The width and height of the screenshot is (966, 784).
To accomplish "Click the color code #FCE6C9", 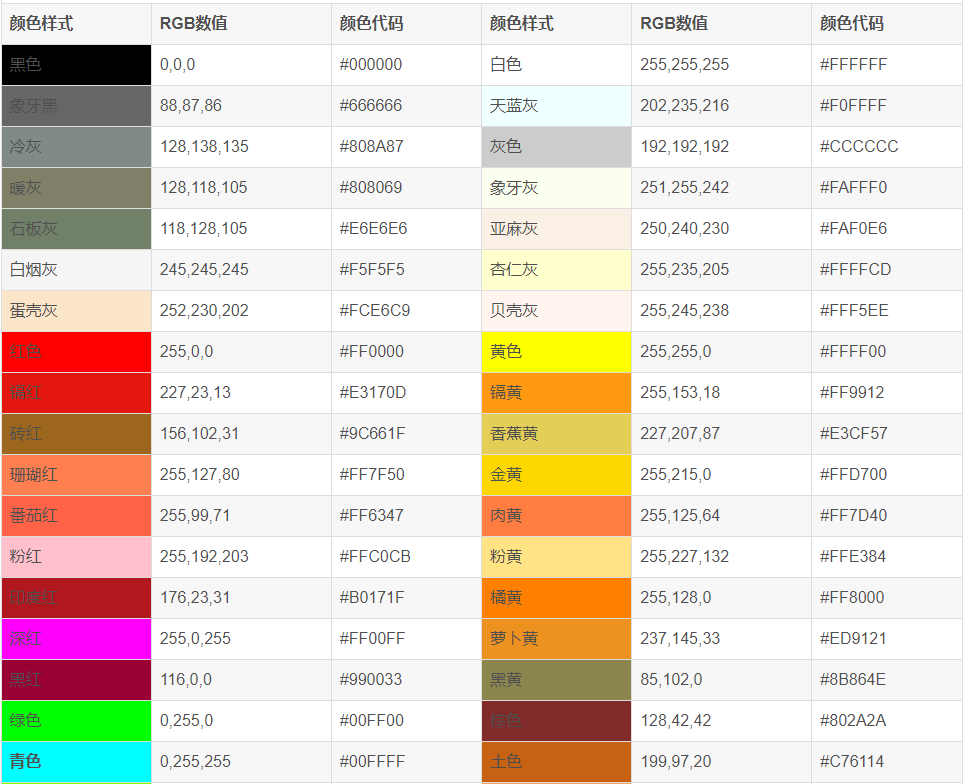I will pyautogui.click(x=375, y=311).
